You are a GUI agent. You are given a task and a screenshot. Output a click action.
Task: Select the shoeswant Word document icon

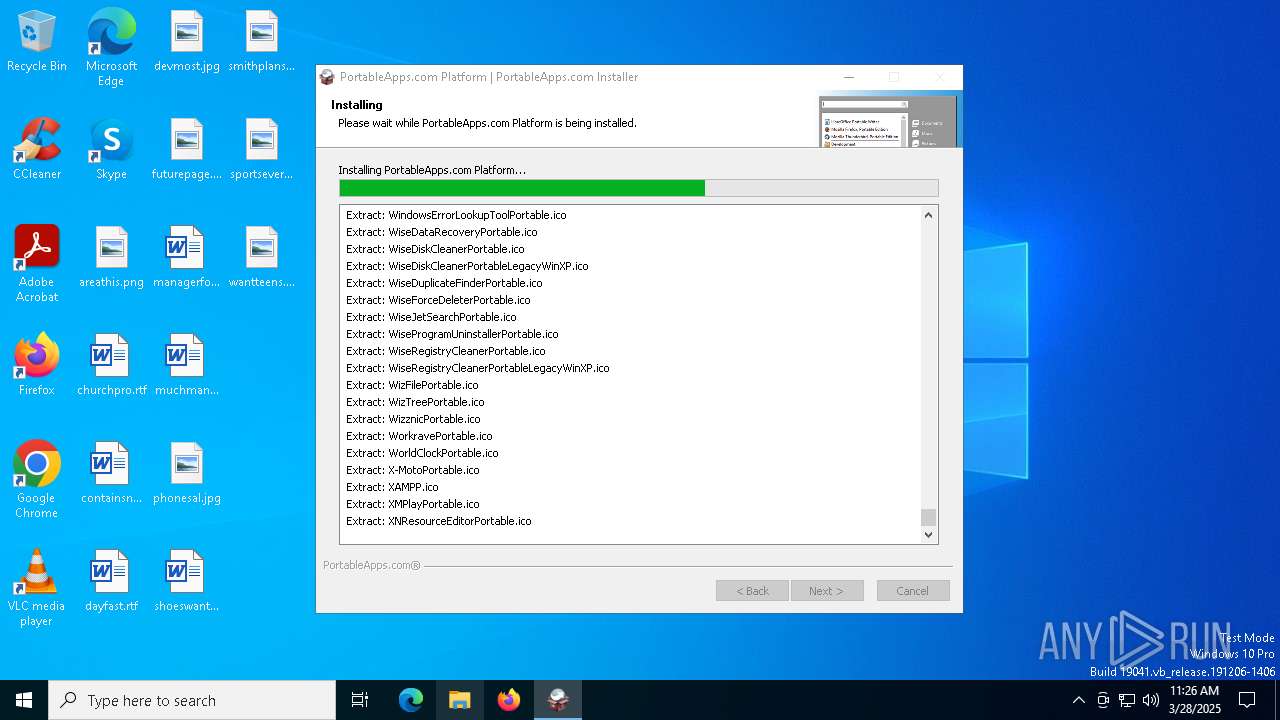[186, 582]
